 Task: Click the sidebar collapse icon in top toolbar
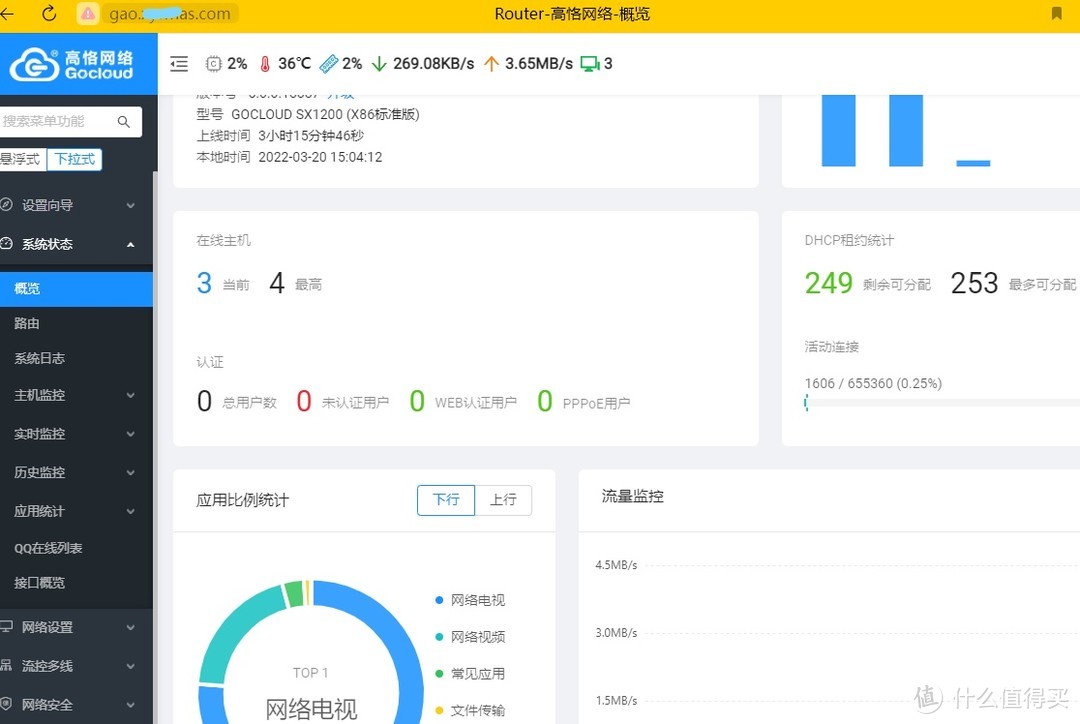tap(178, 63)
